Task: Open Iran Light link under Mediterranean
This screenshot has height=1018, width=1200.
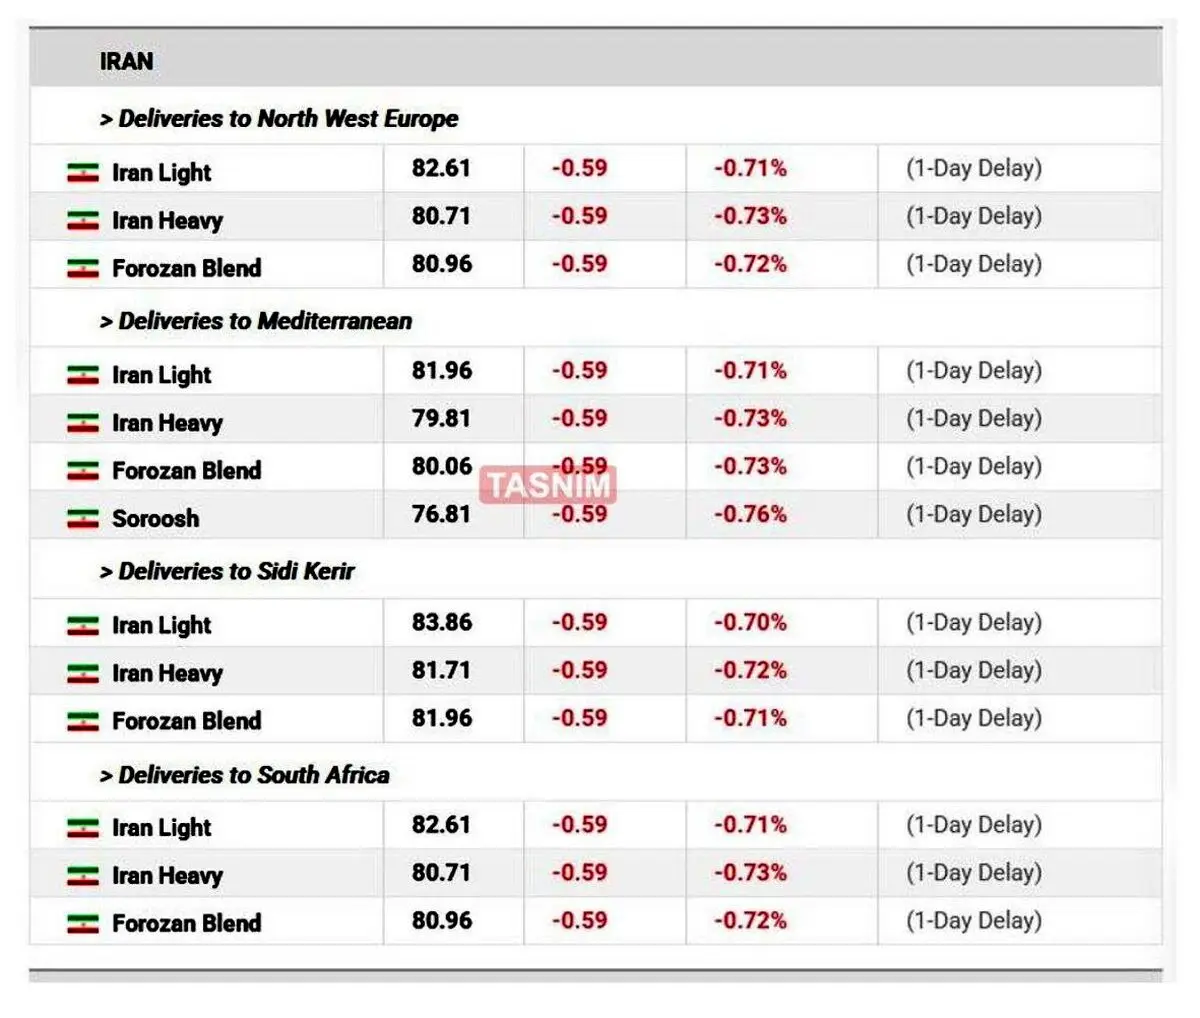Action: pyautogui.click(x=162, y=375)
